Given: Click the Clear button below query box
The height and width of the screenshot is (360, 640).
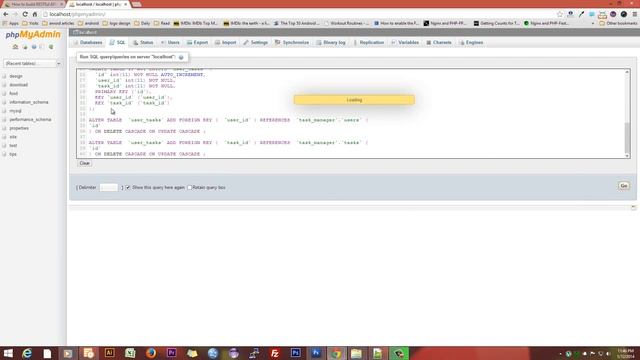Looking at the screenshot, I should 84,163.
